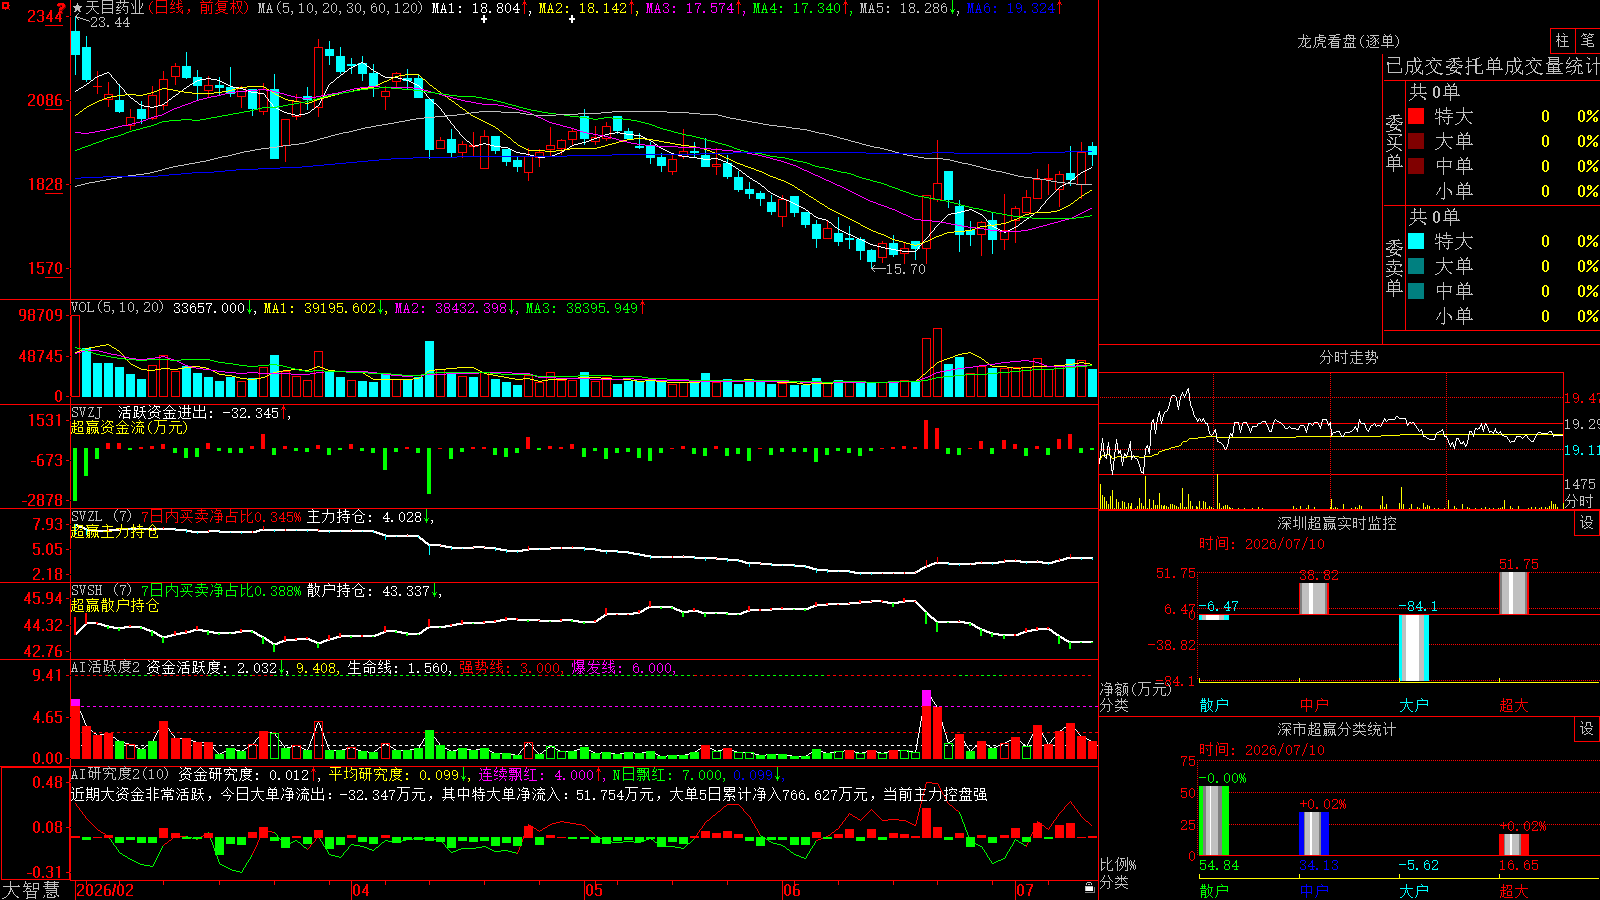Click the 分时走势 panel title
Image resolution: width=1600 pixels, height=900 pixels.
(1348, 357)
